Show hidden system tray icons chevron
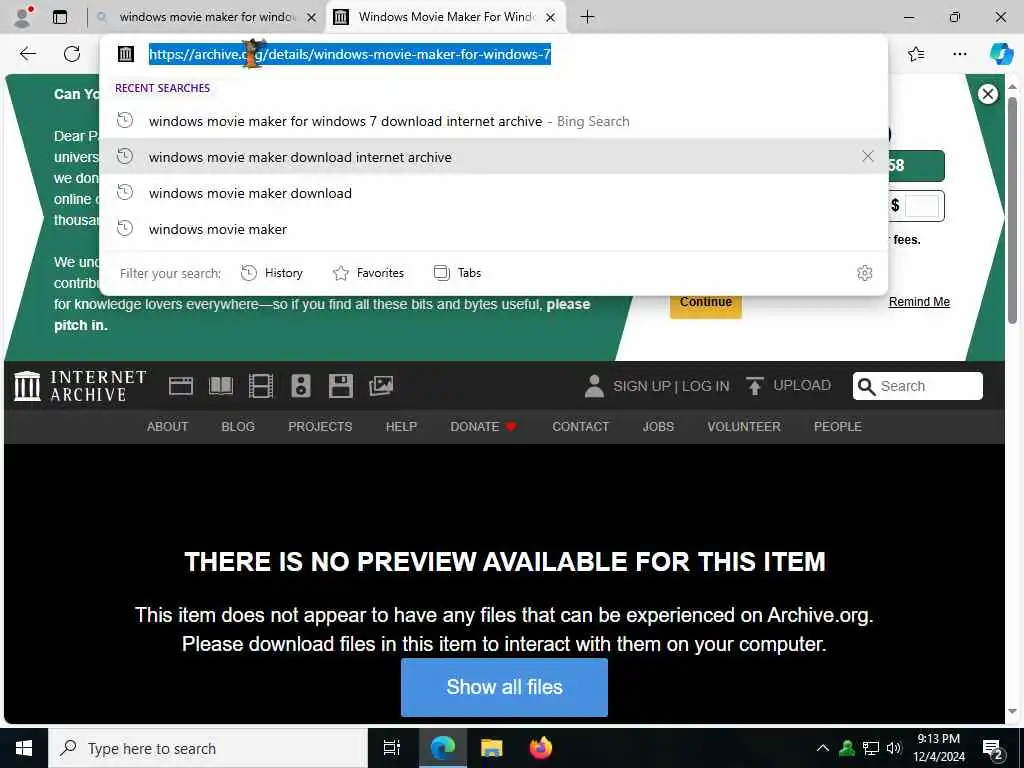 tap(823, 748)
